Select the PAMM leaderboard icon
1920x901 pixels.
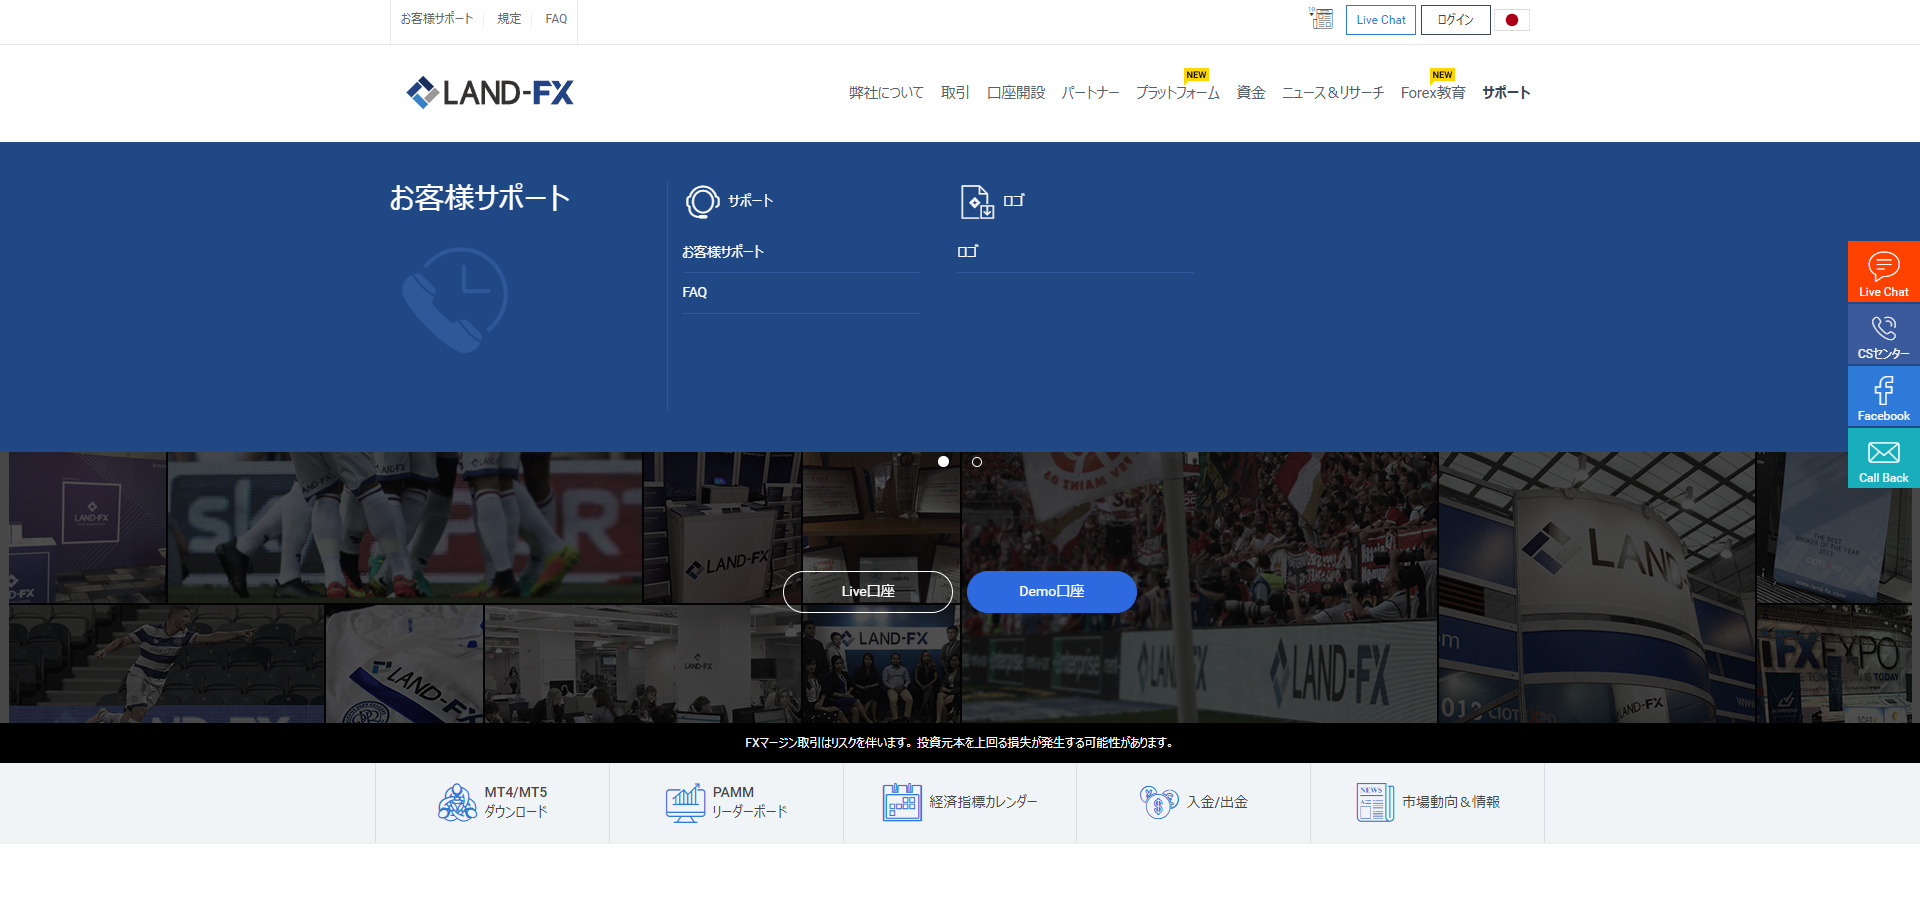686,802
